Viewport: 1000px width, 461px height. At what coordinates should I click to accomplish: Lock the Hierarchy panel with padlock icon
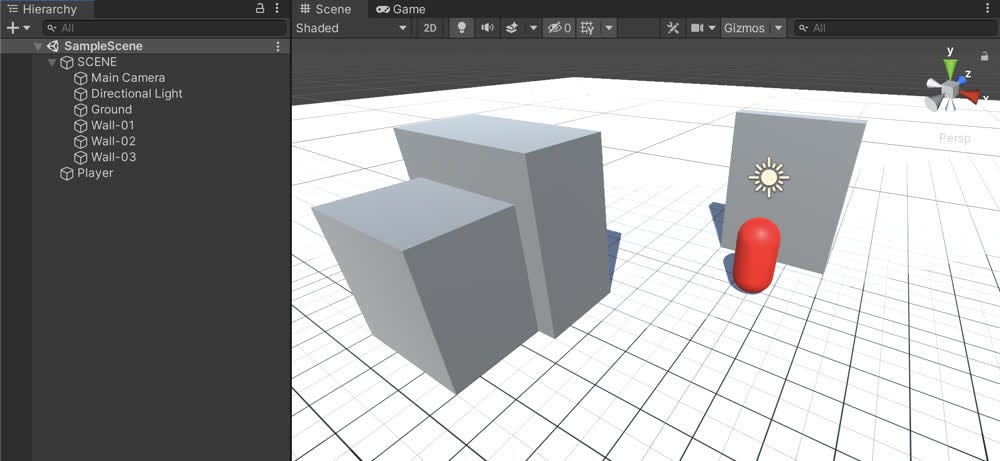[260, 8]
